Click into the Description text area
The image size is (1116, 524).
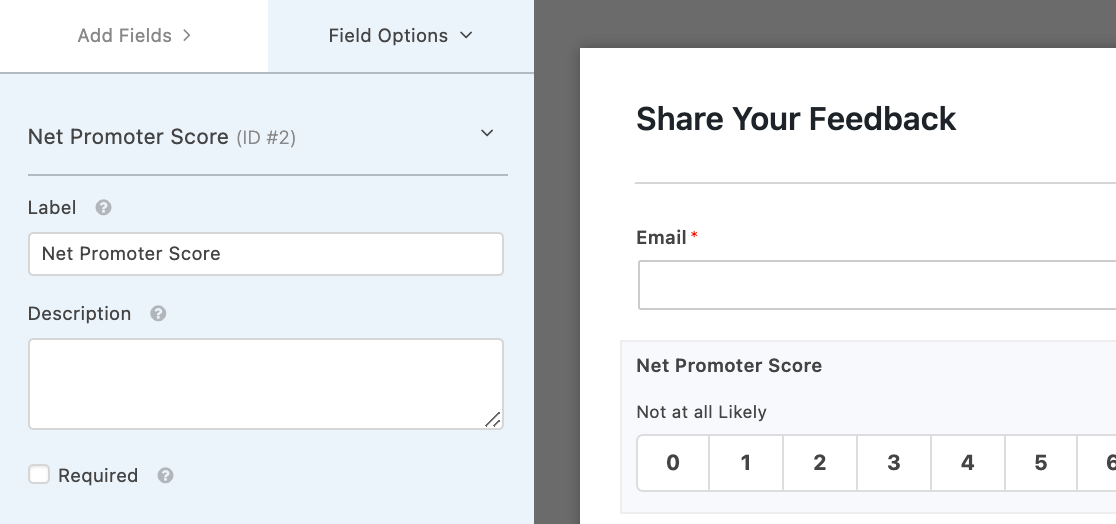265,384
